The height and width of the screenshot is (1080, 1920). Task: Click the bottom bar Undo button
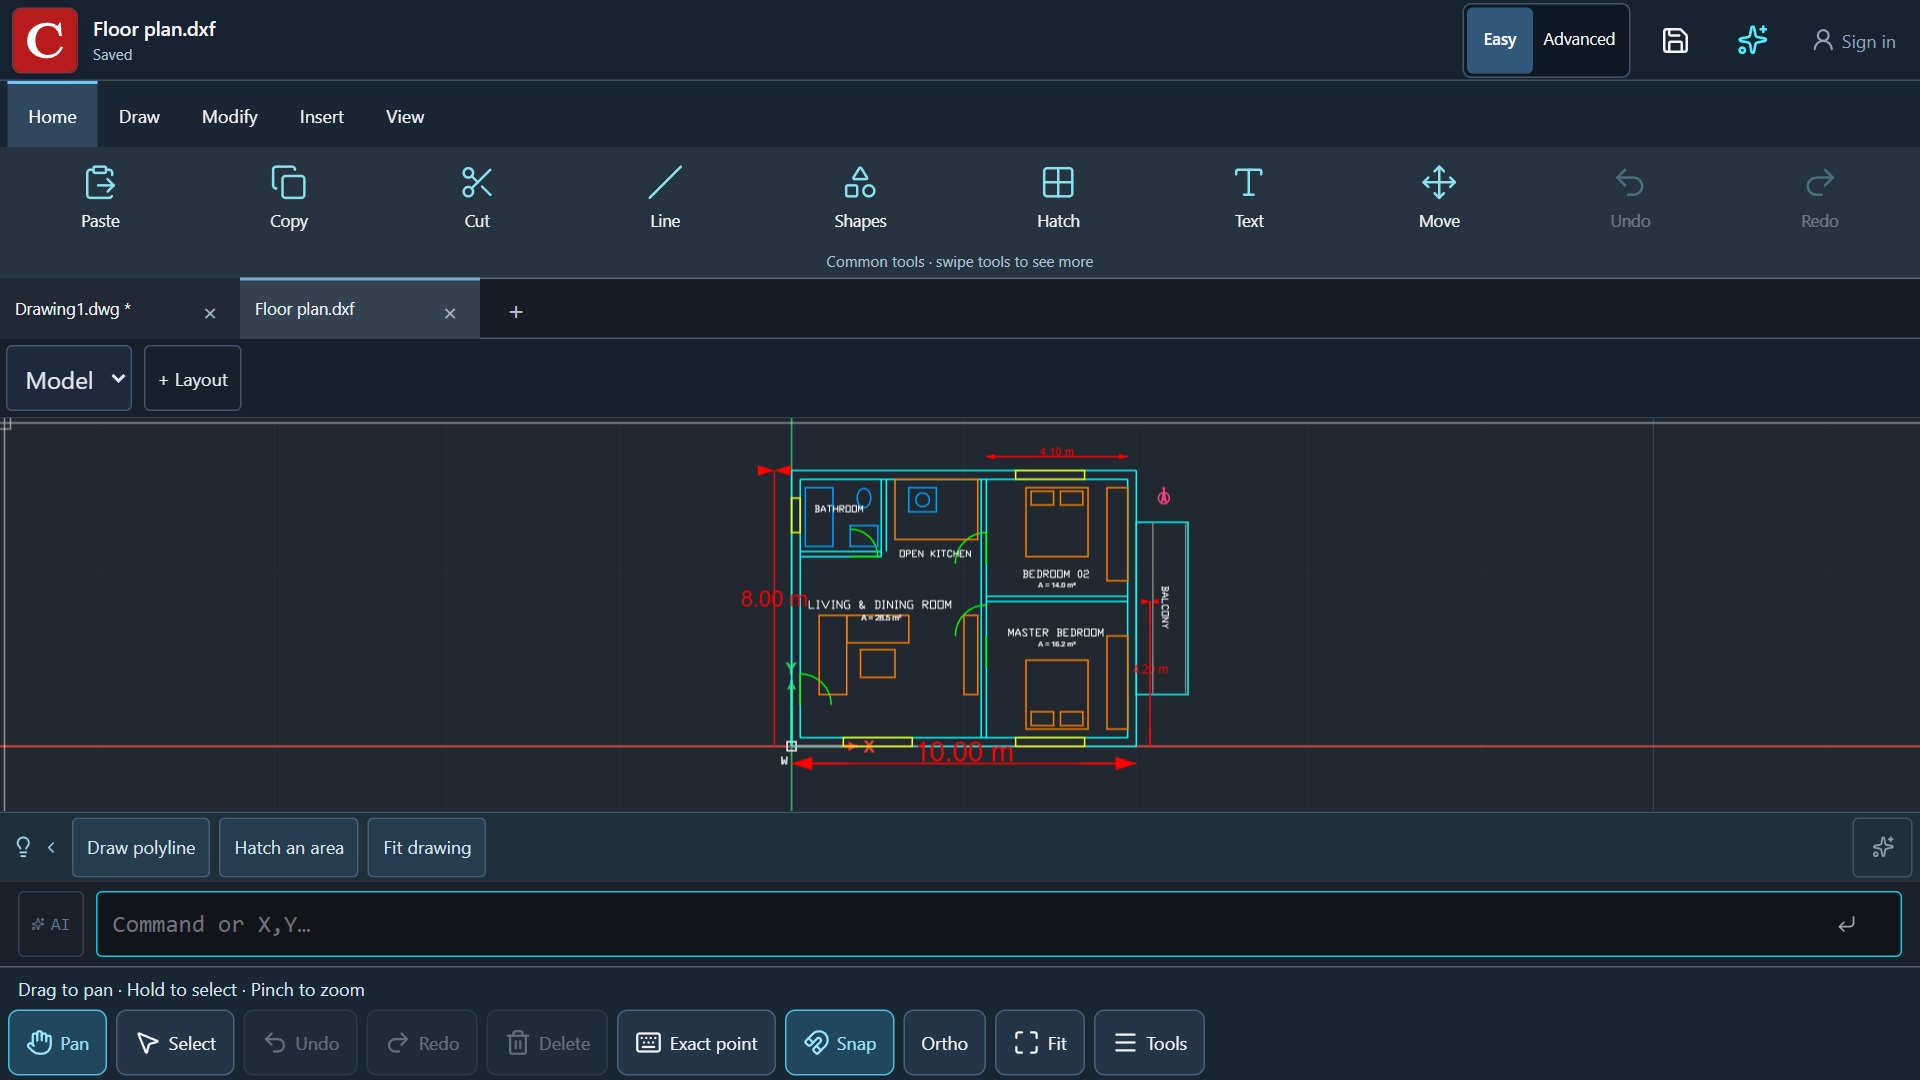[301, 1043]
